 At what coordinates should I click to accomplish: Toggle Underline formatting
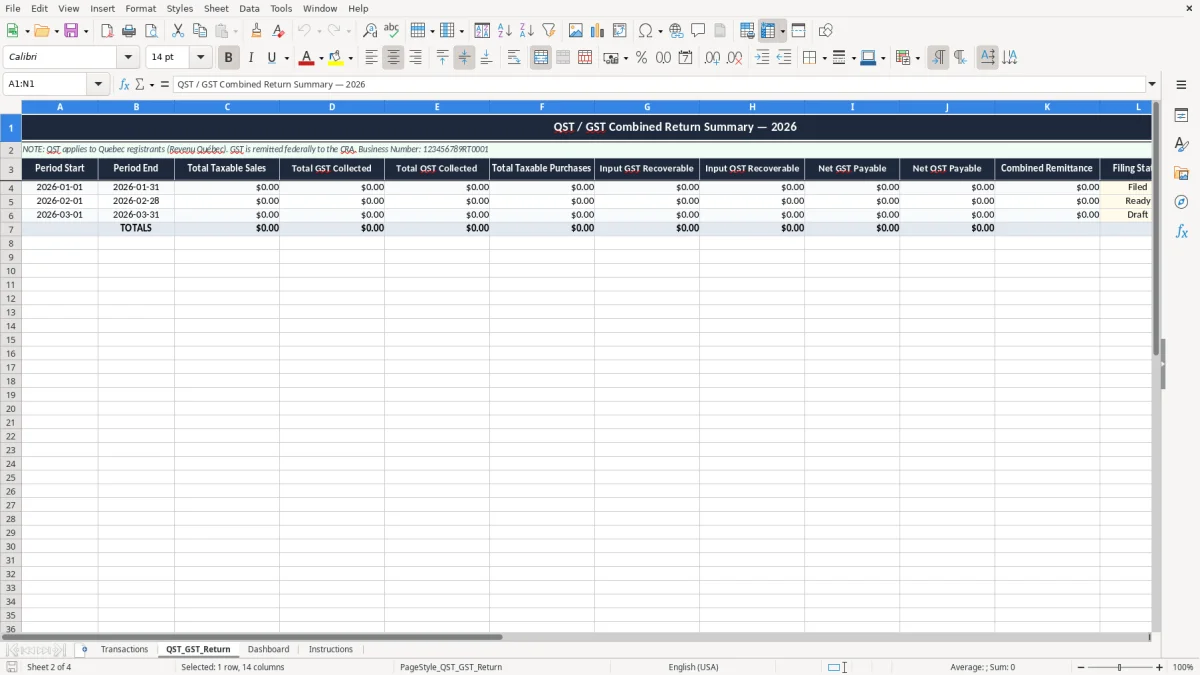pyautogui.click(x=272, y=58)
